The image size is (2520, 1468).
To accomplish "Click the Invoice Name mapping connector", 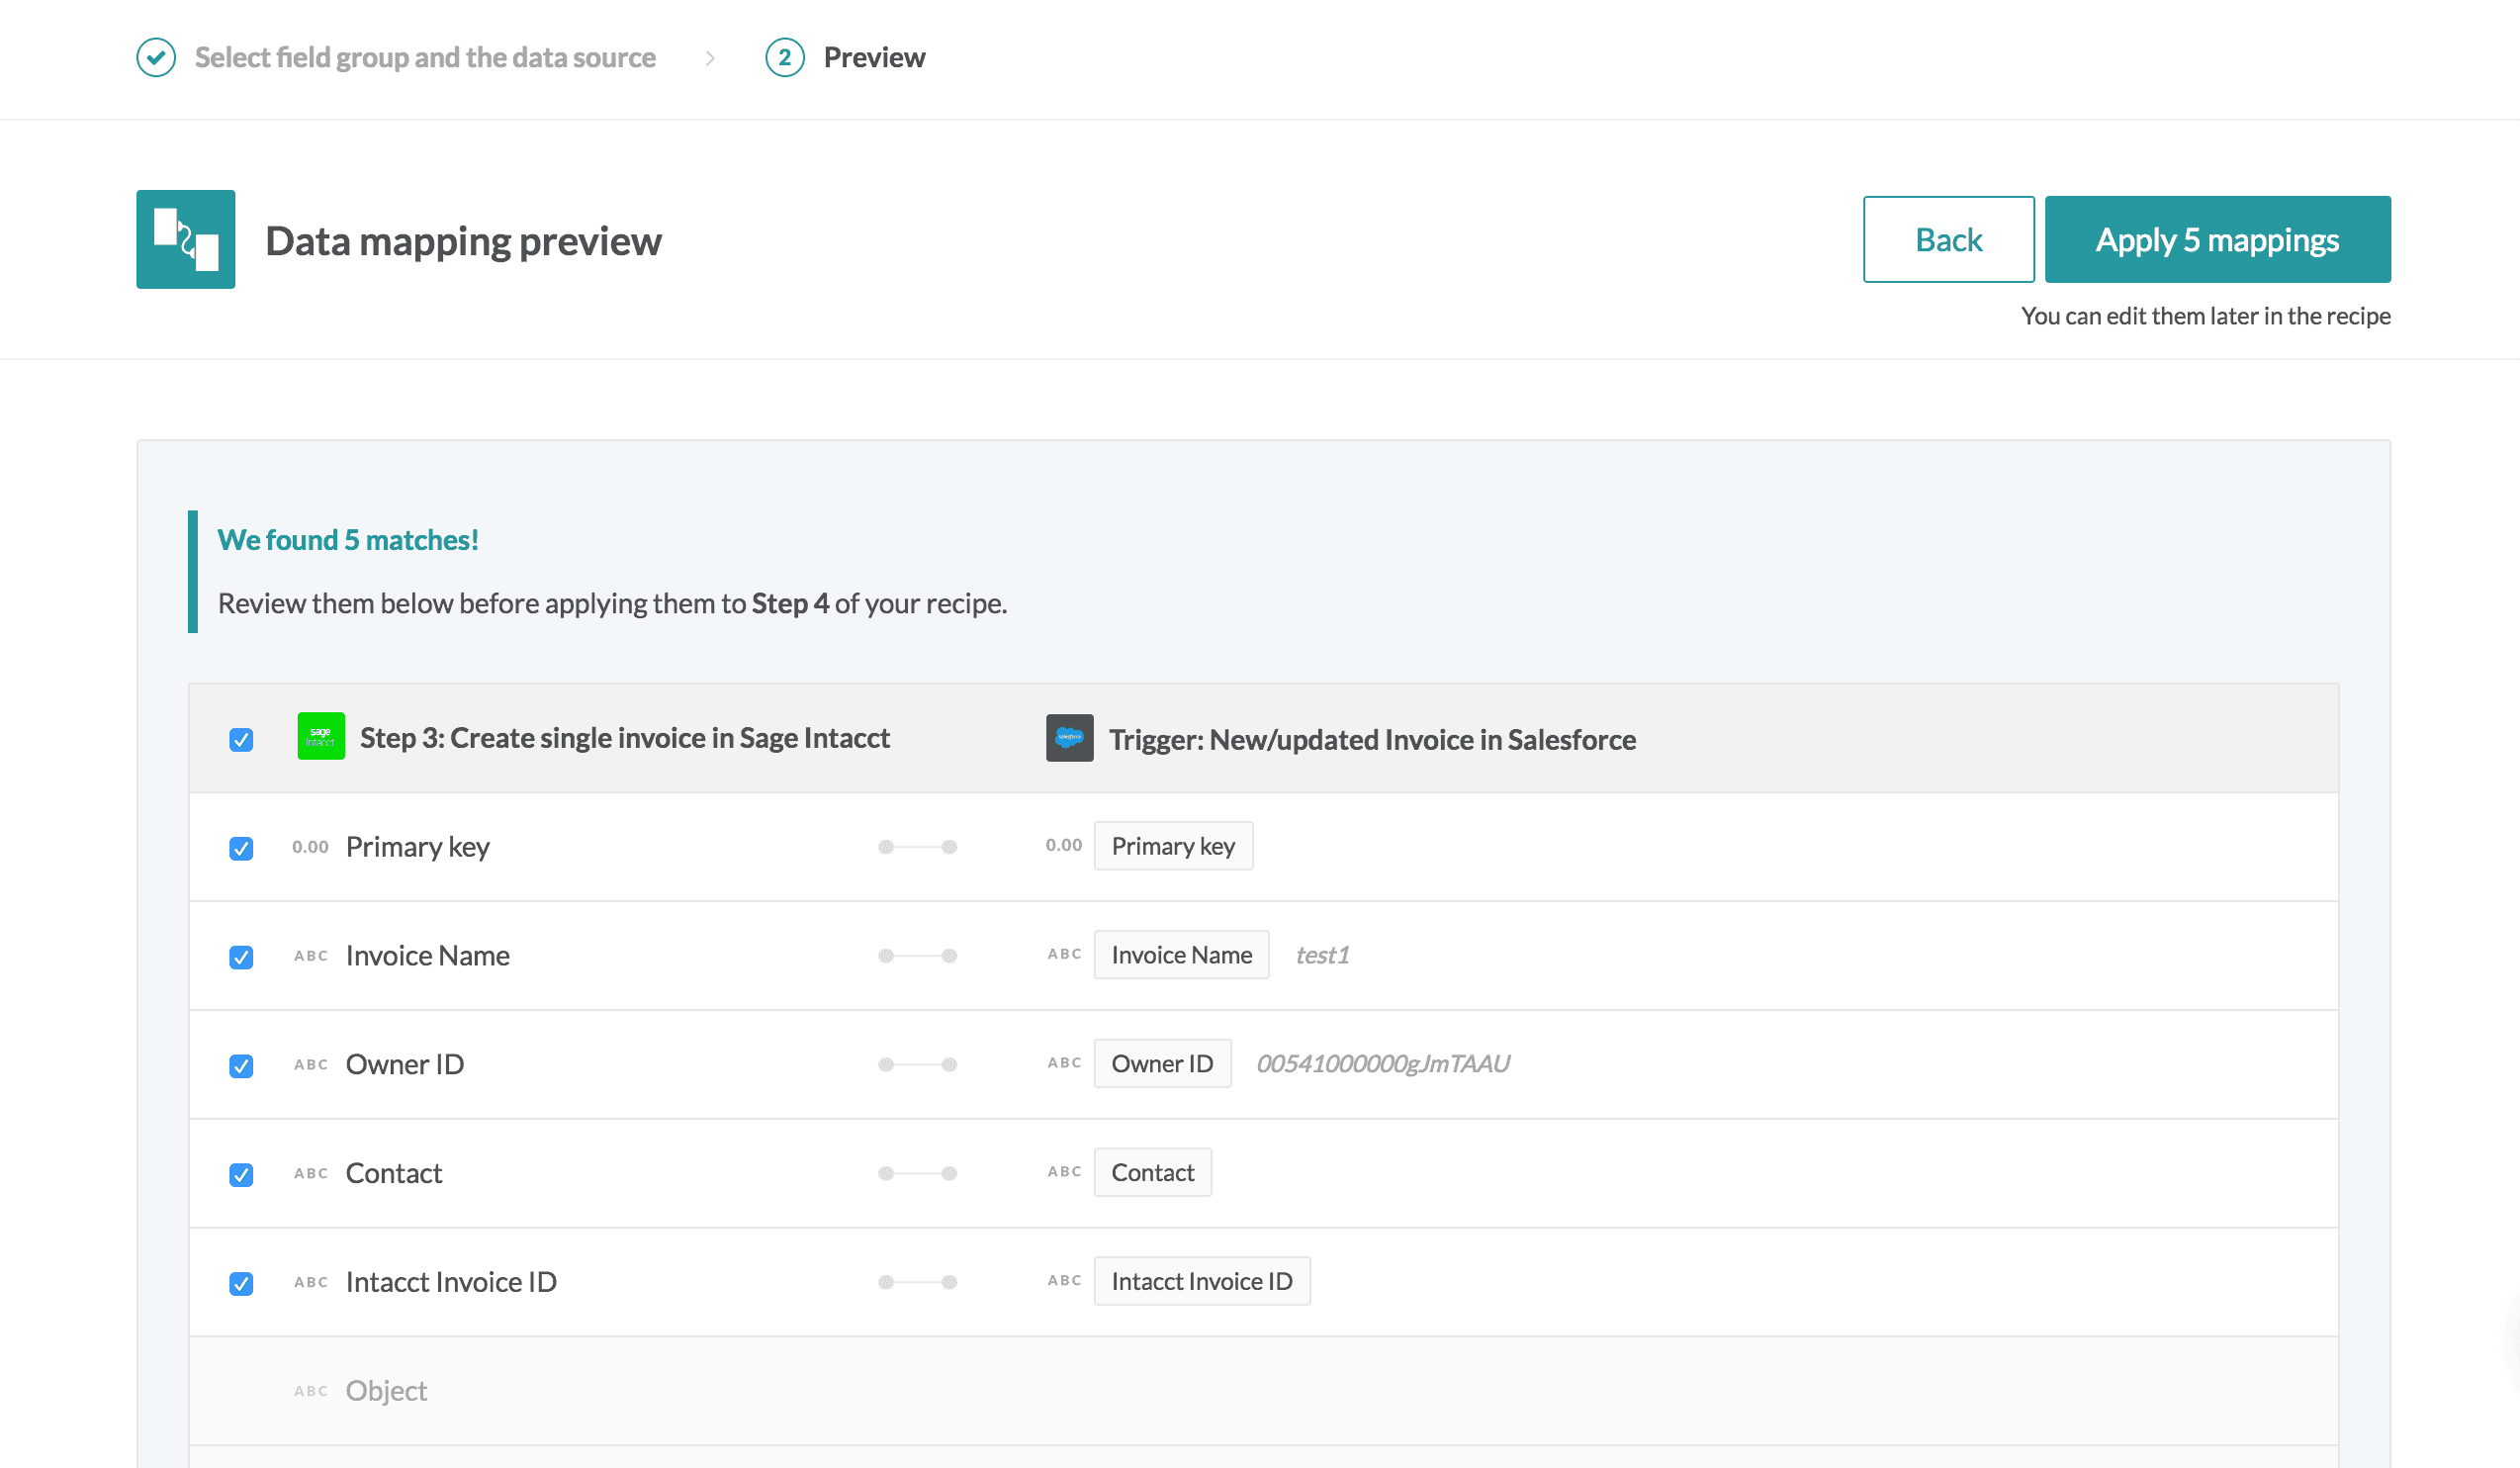I will tap(917, 956).
